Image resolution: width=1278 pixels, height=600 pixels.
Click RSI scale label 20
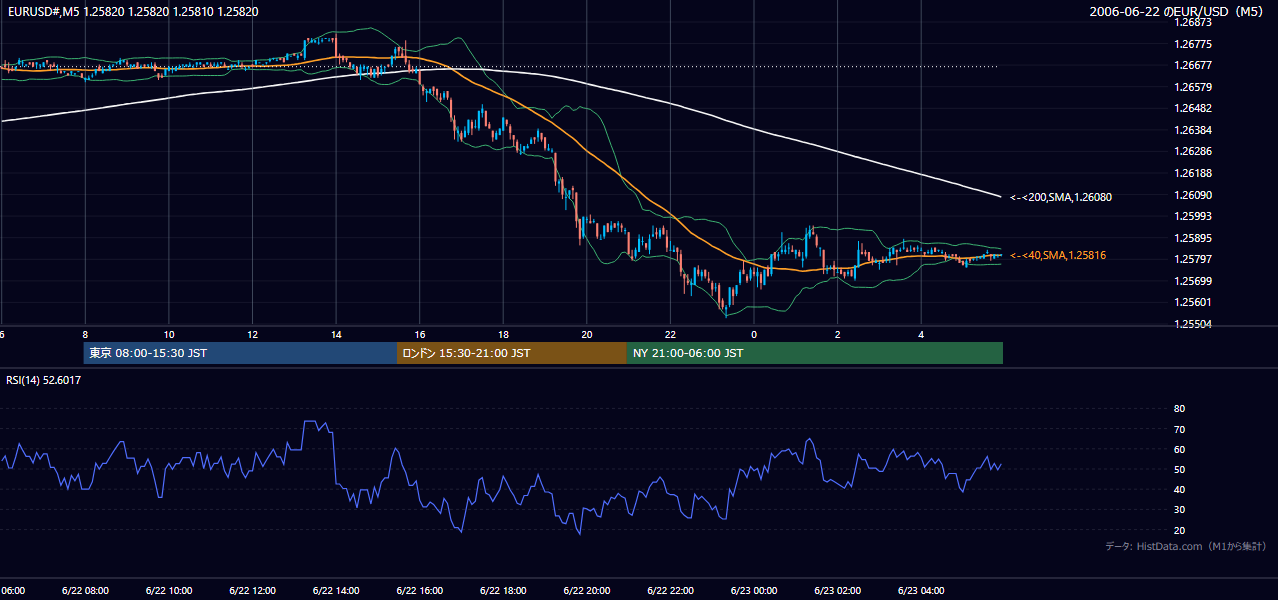tap(1180, 530)
